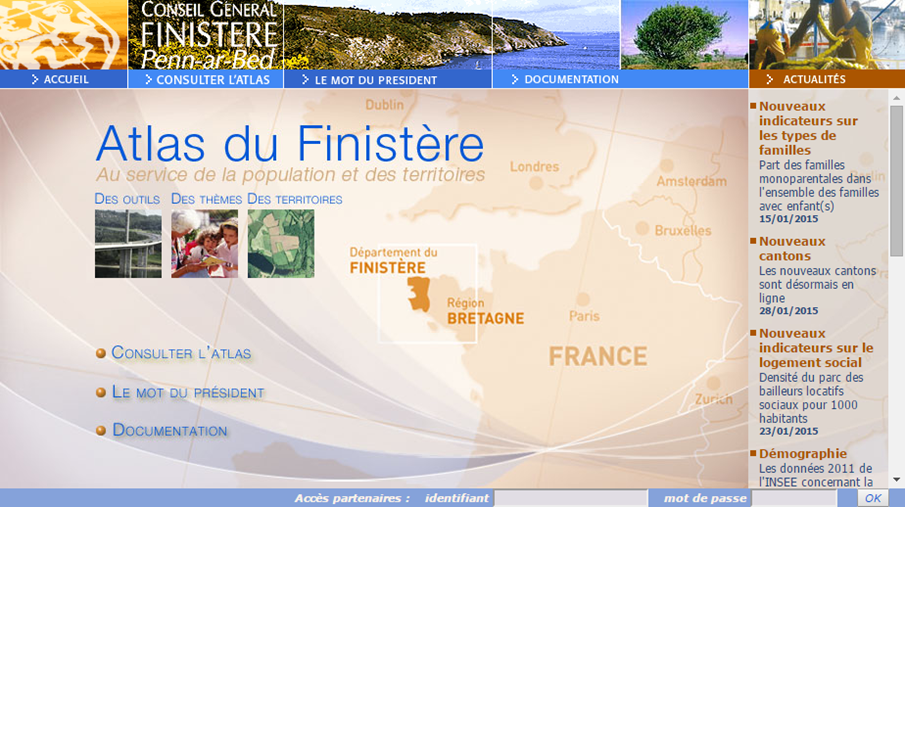Screen dimensions: 905x732
Task: Click the bullet icon beside main Documentation link
Action: [101, 431]
